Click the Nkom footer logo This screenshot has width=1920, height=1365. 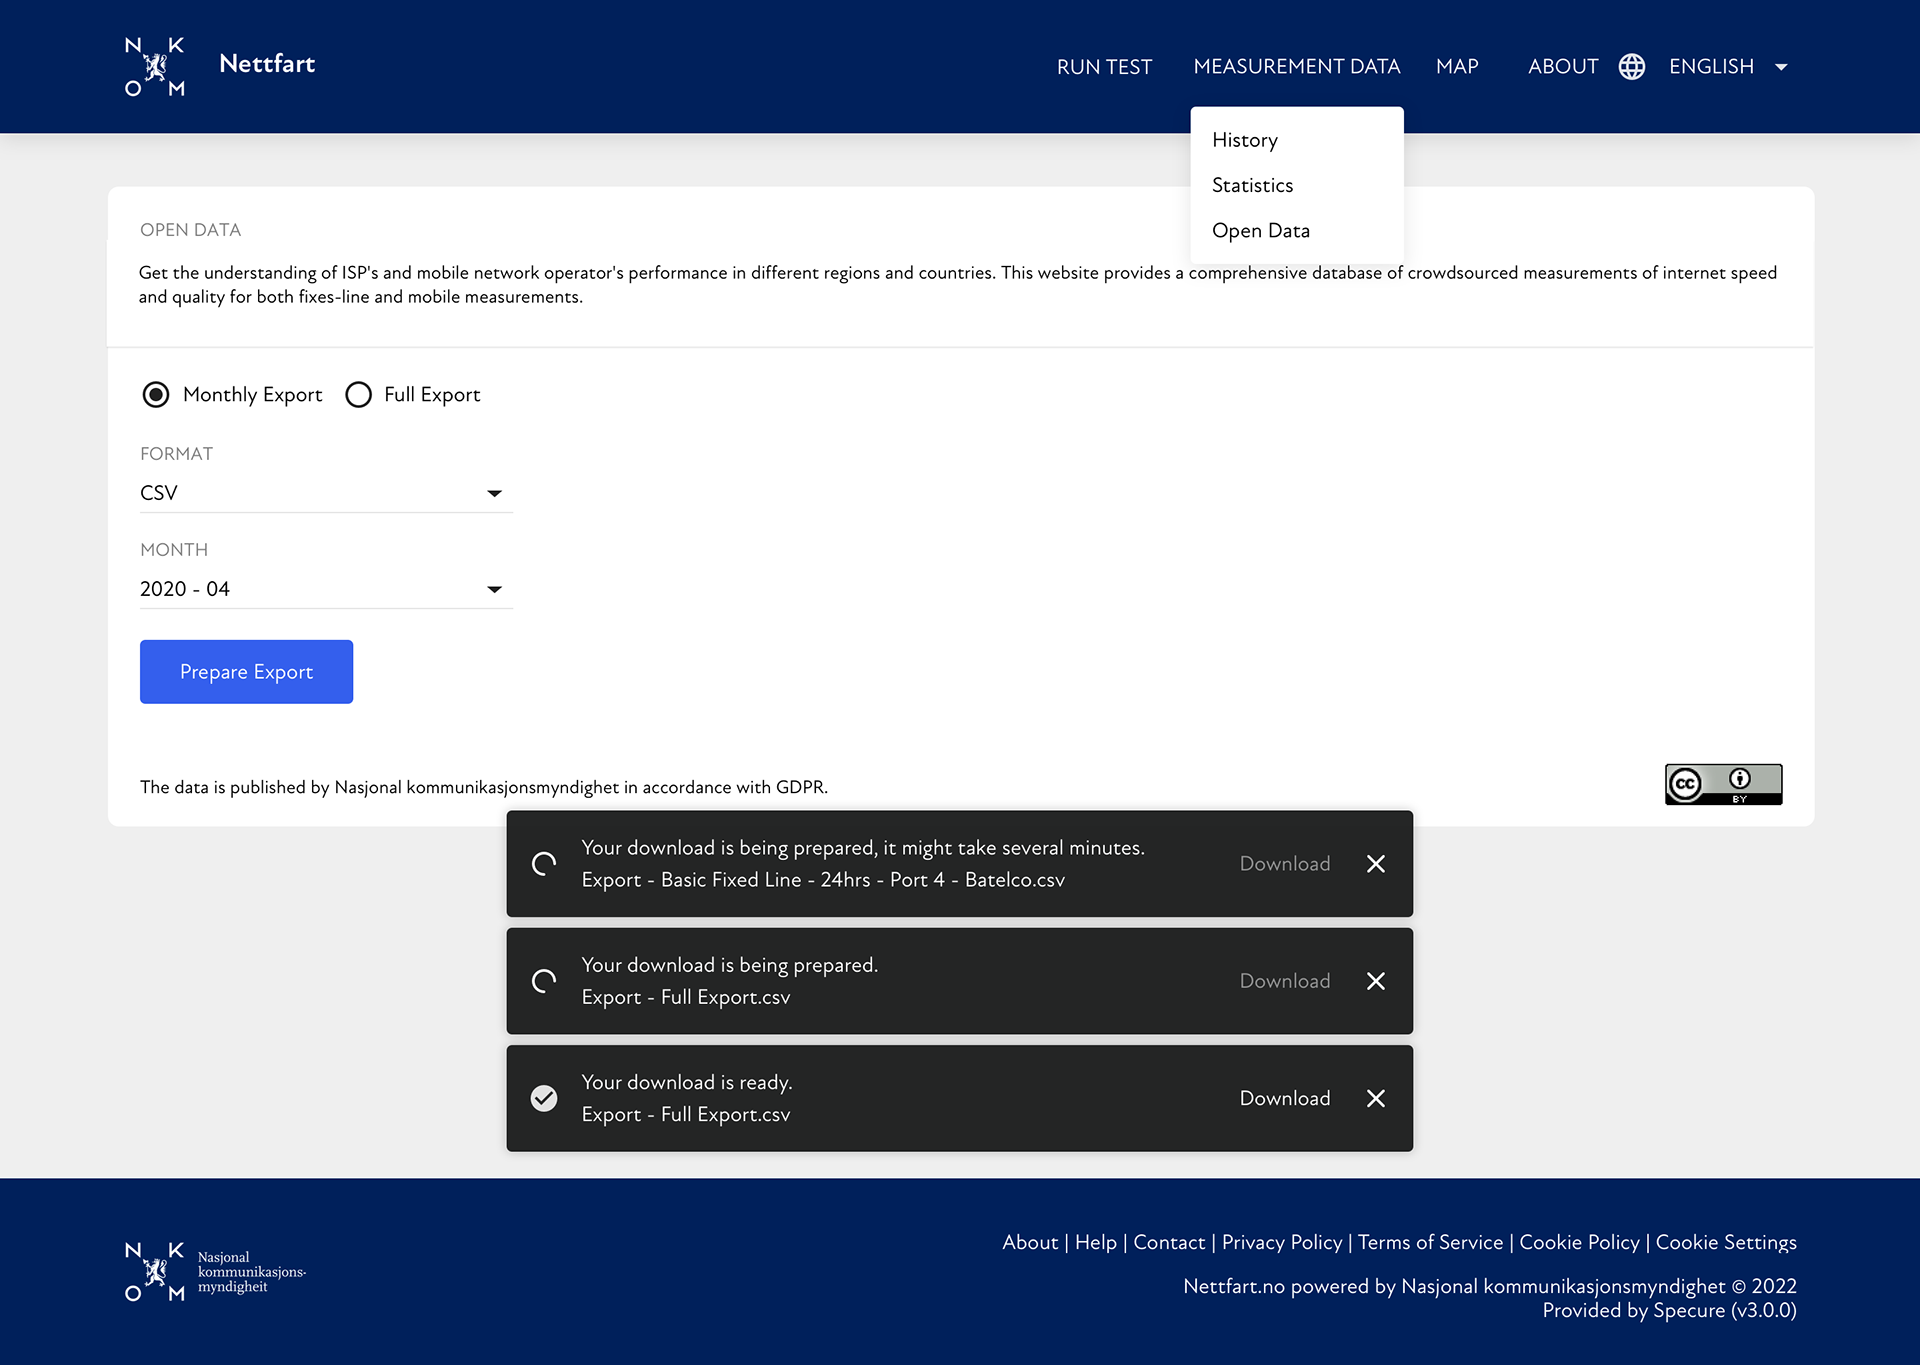155,1271
